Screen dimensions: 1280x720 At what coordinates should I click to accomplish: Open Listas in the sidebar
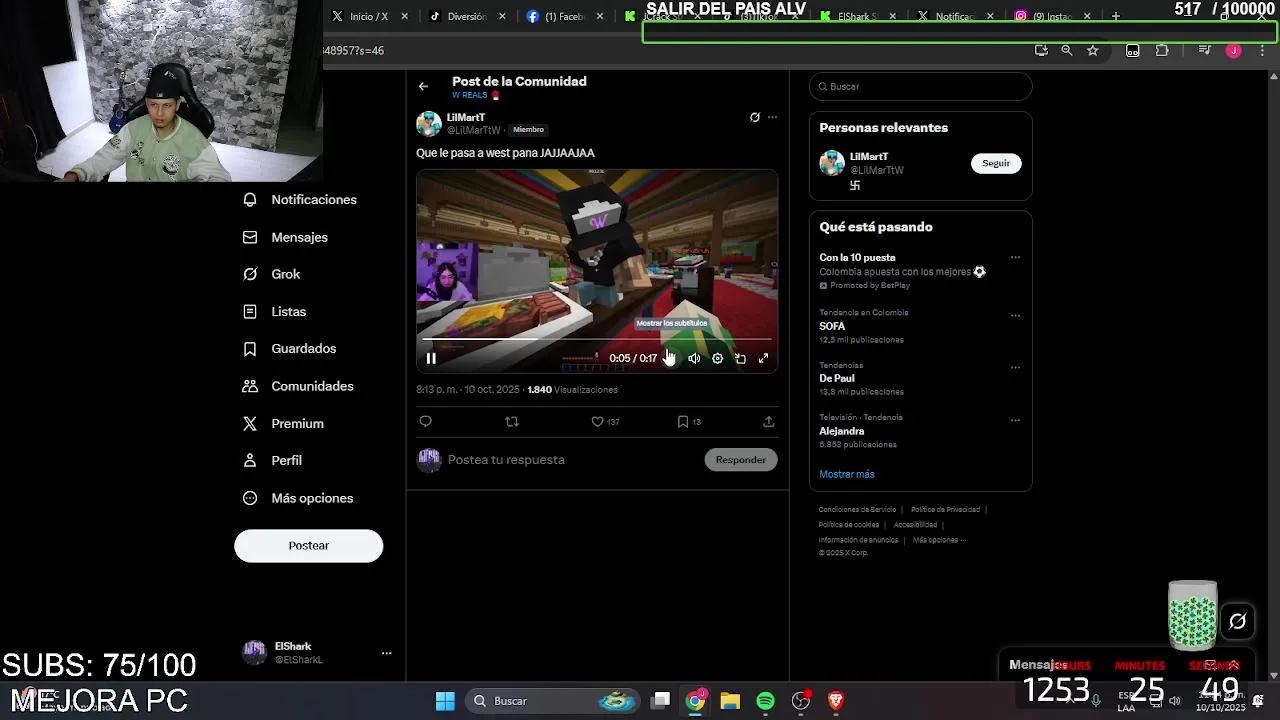[275, 312]
